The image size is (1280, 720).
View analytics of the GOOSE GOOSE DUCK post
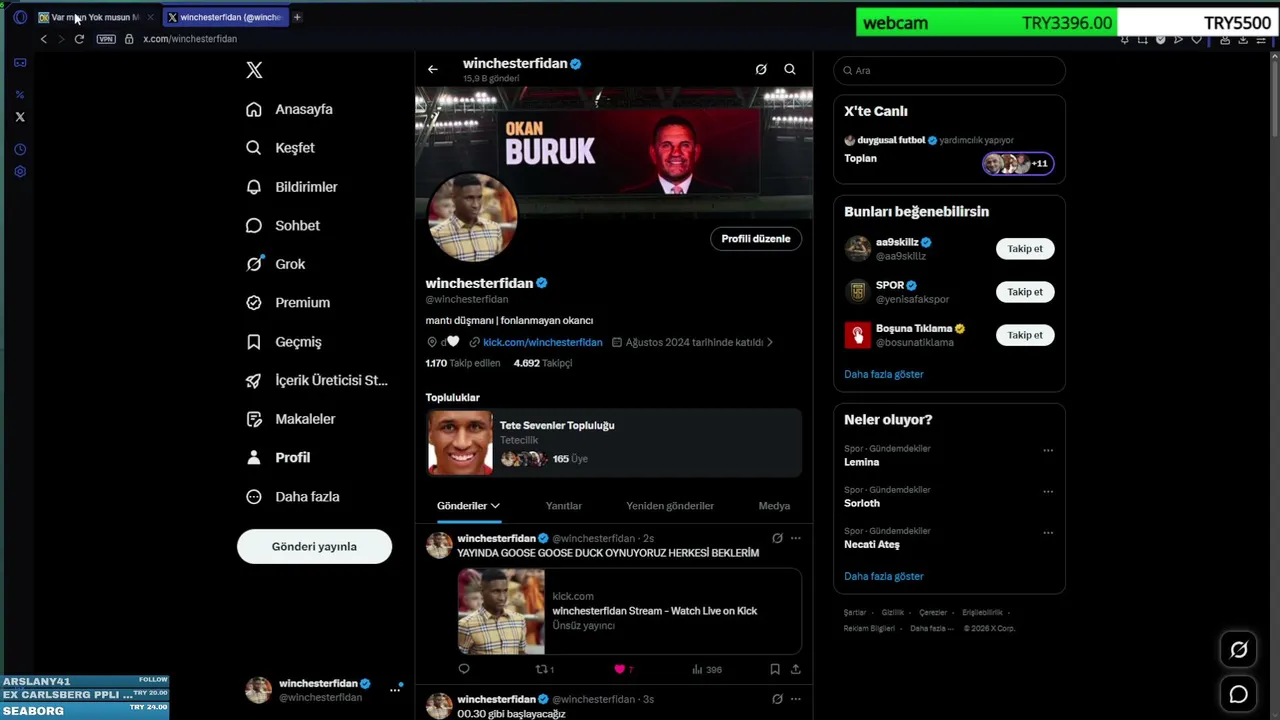tap(706, 669)
